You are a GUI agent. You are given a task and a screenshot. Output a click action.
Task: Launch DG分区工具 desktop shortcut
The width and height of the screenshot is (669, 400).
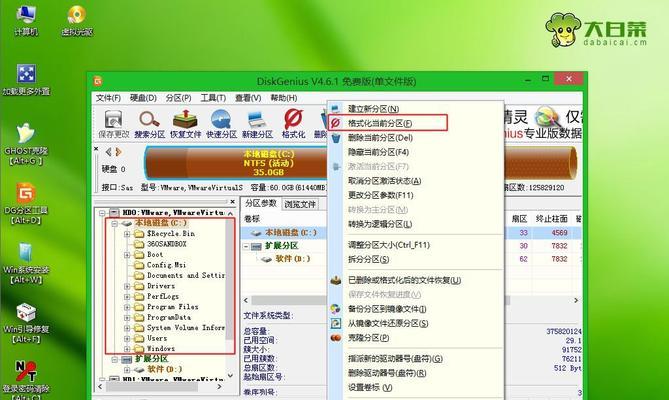click(26, 203)
